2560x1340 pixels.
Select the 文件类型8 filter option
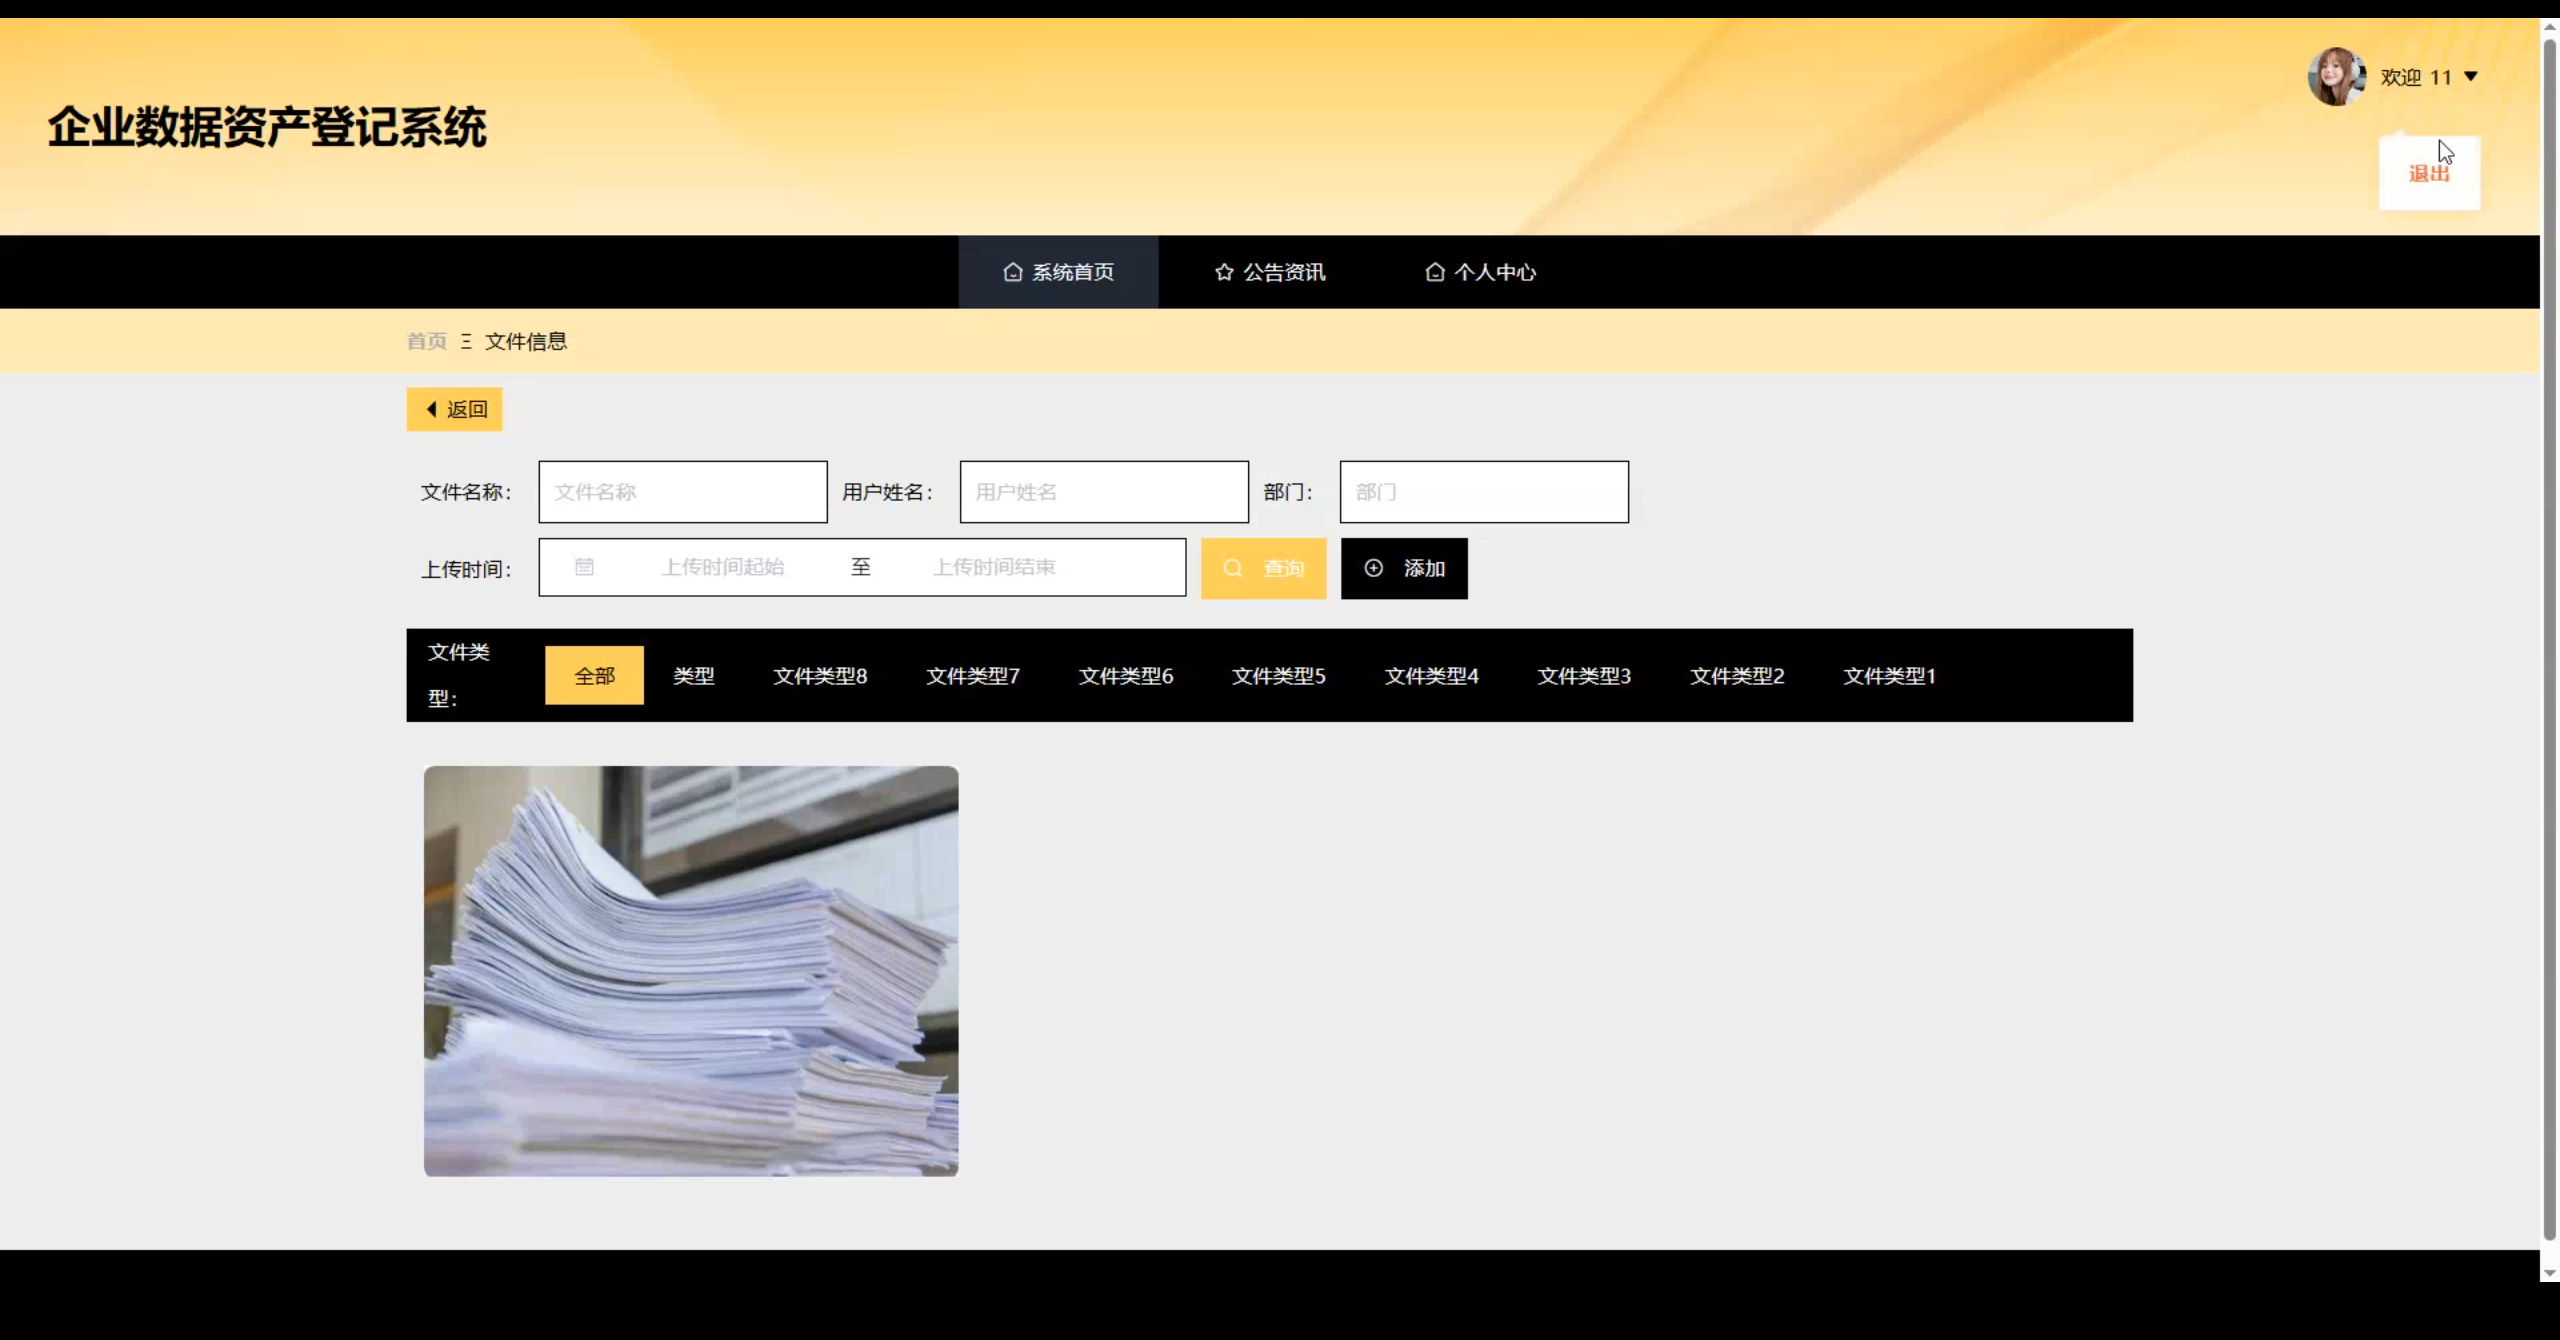(x=820, y=675)
